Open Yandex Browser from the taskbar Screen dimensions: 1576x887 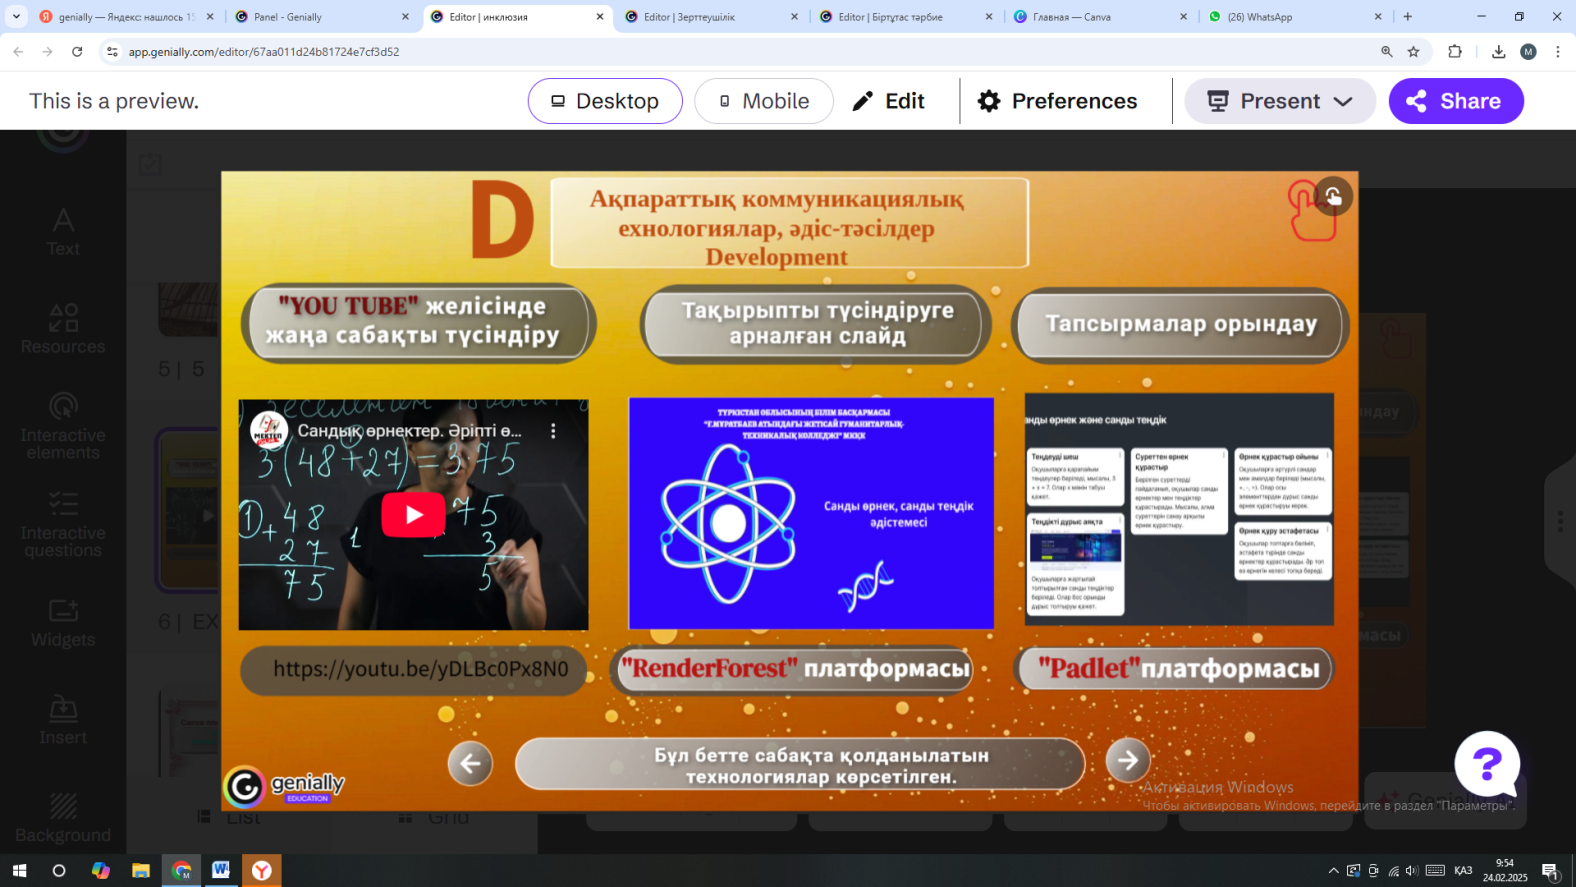pos(262,871)
